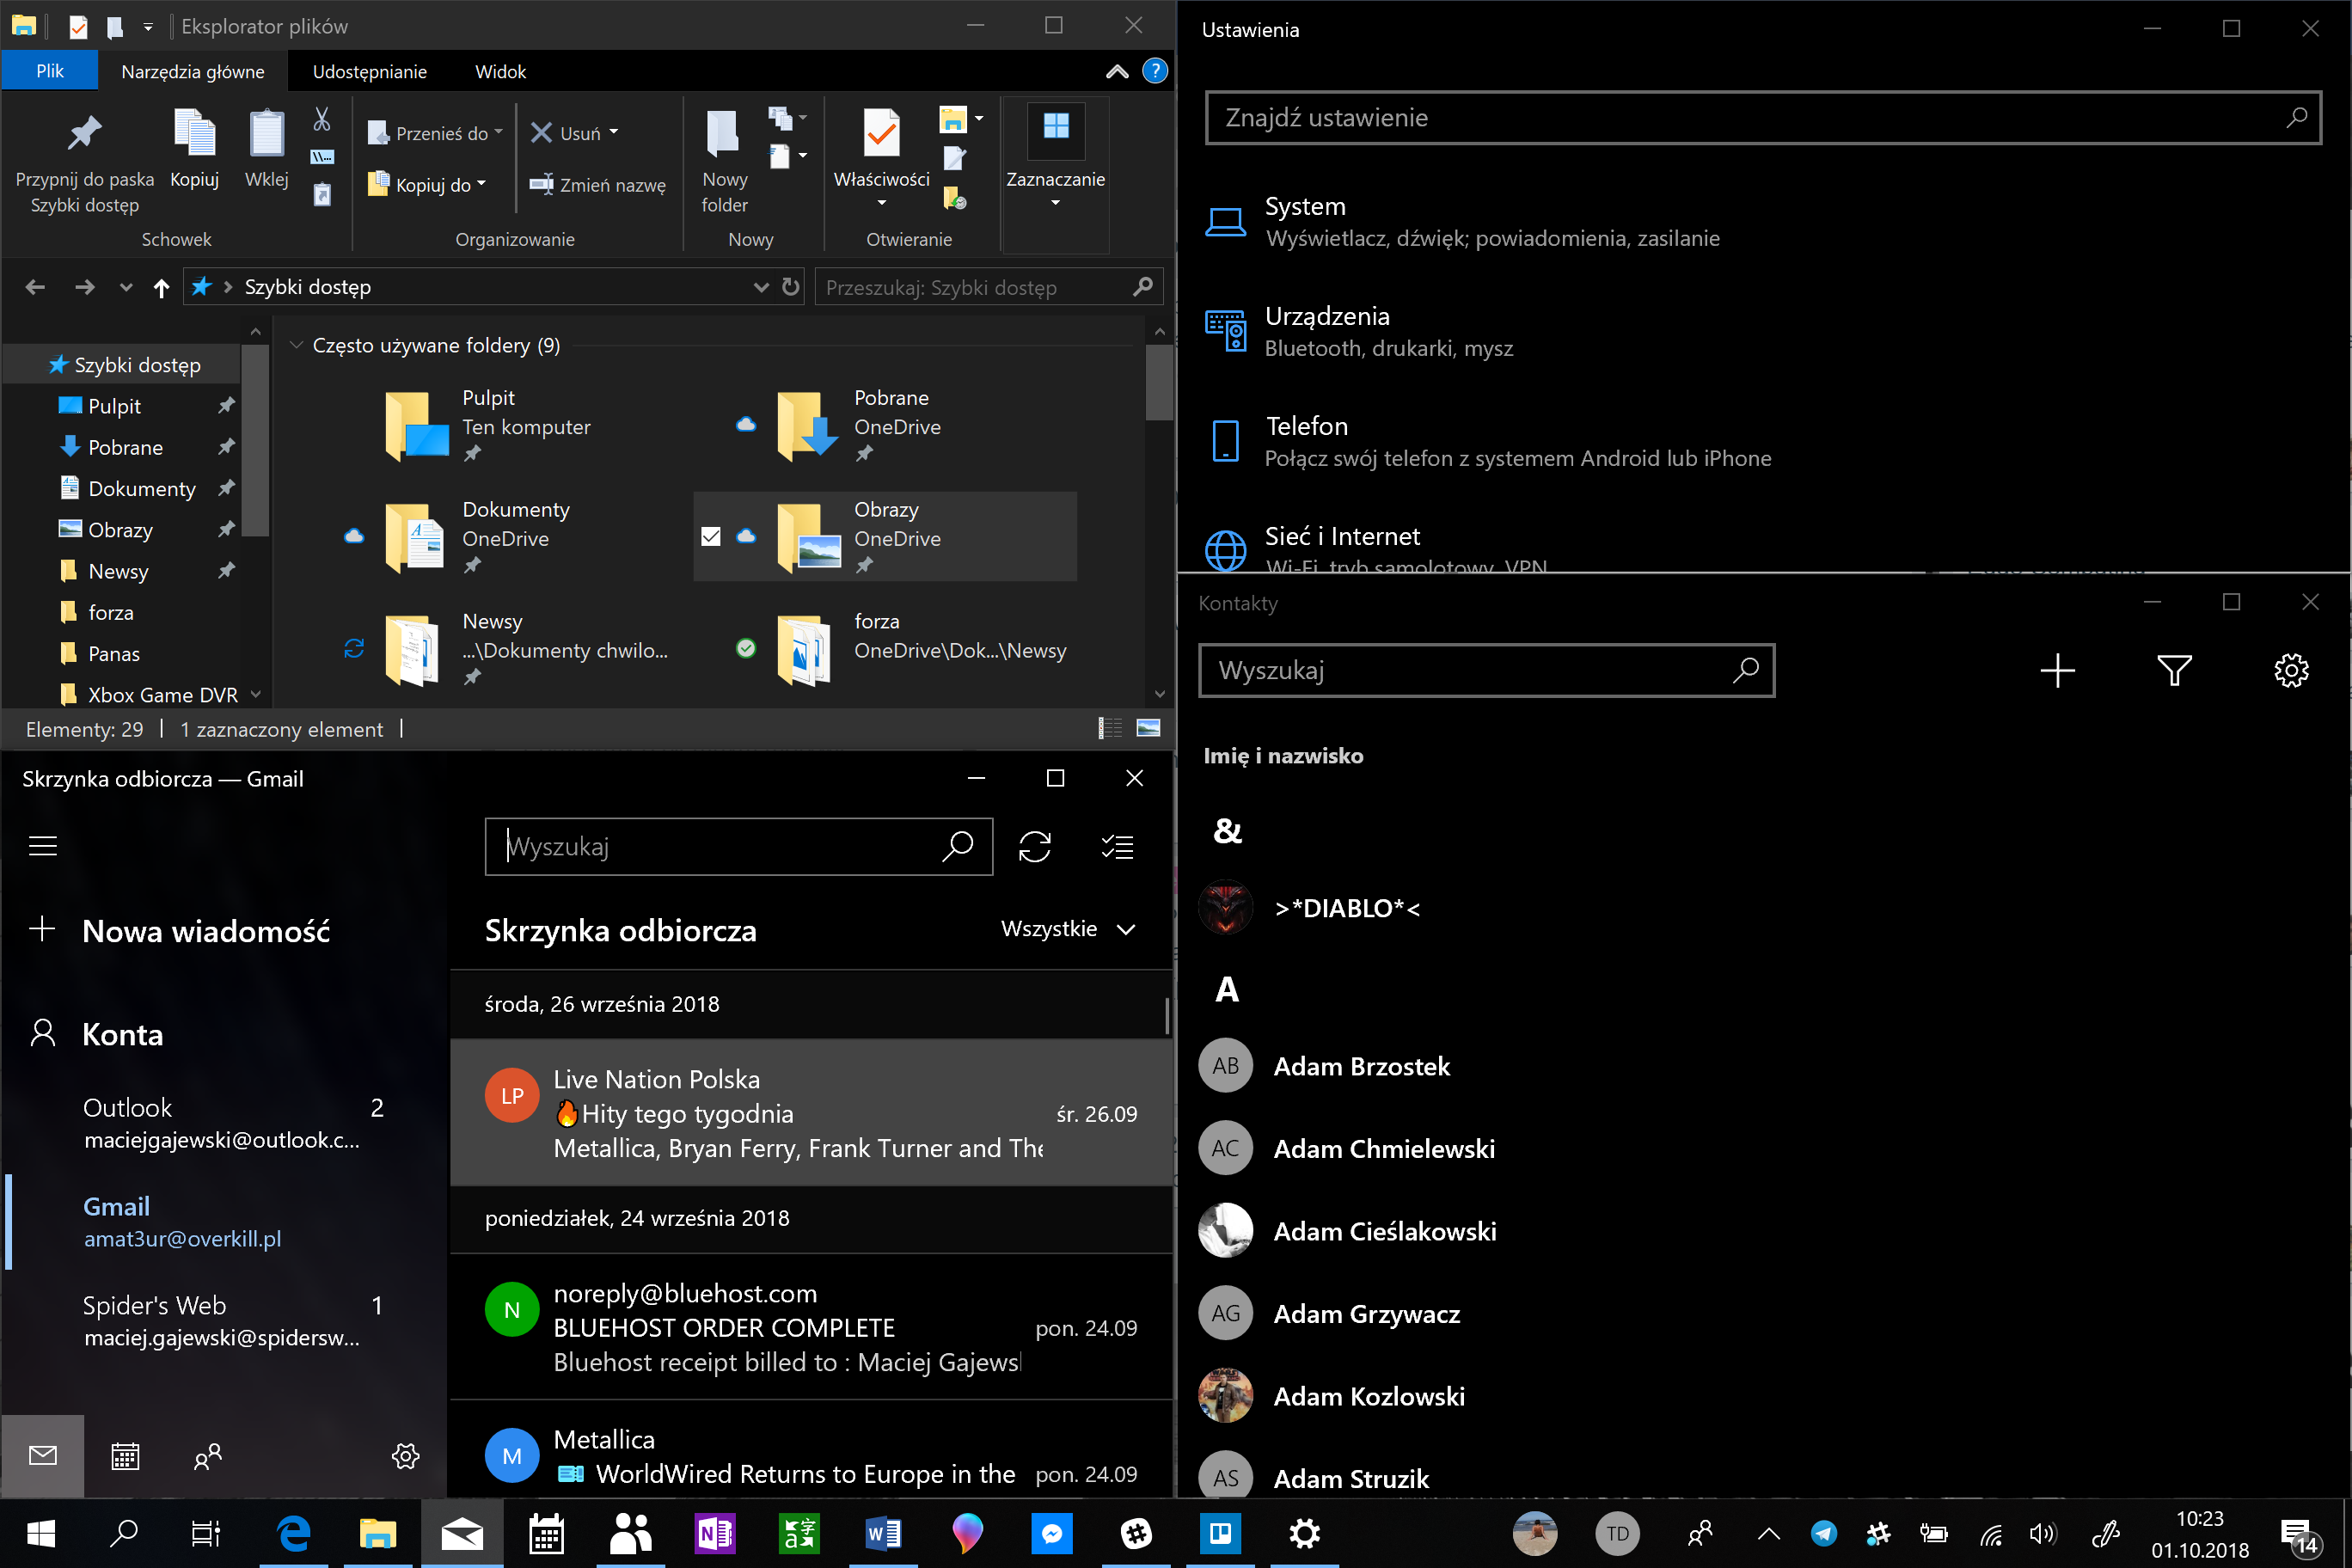
Task: Open Mail settings gear icon
Action: [x=405, y=1456]
